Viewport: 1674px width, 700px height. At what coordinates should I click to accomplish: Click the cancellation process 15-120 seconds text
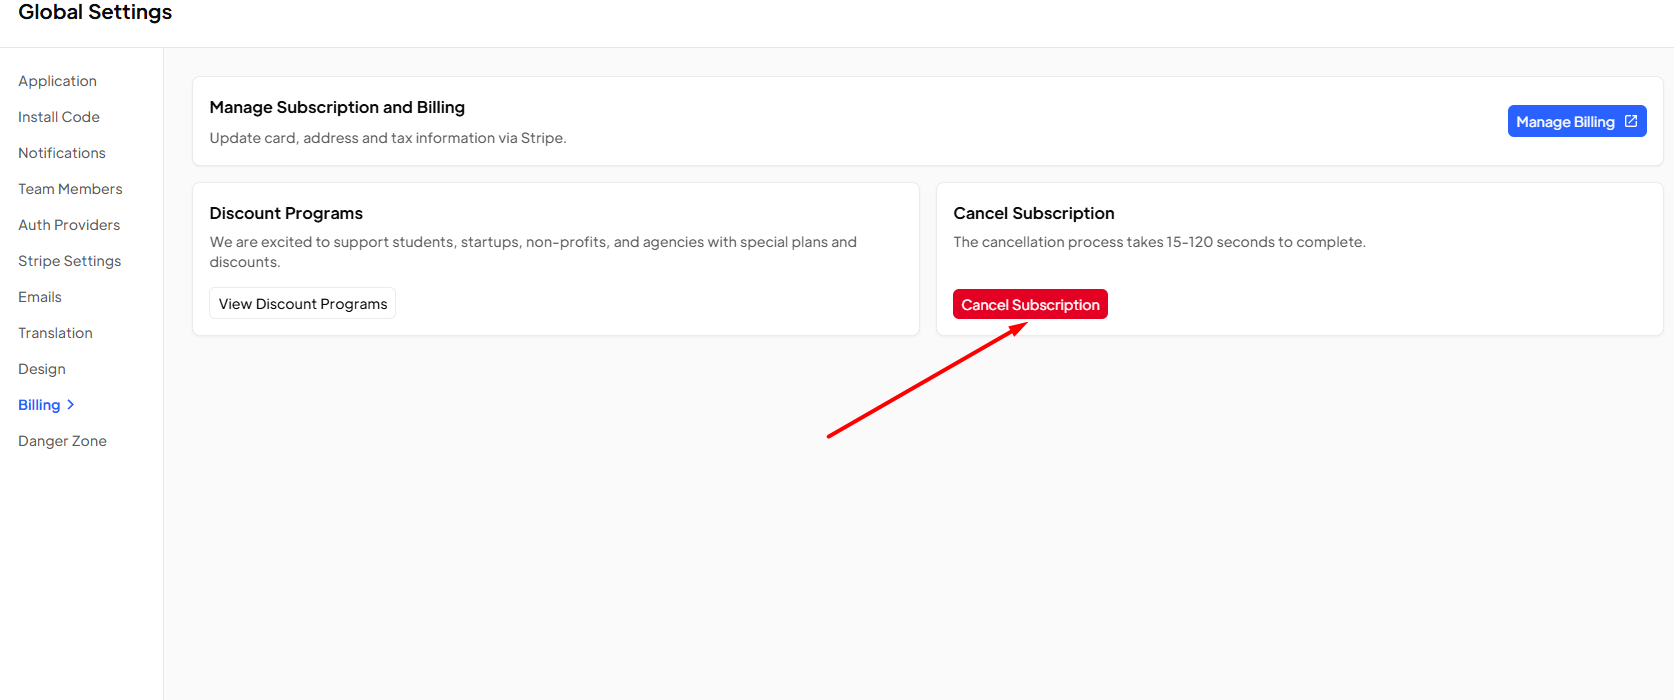click(1159, 242)
